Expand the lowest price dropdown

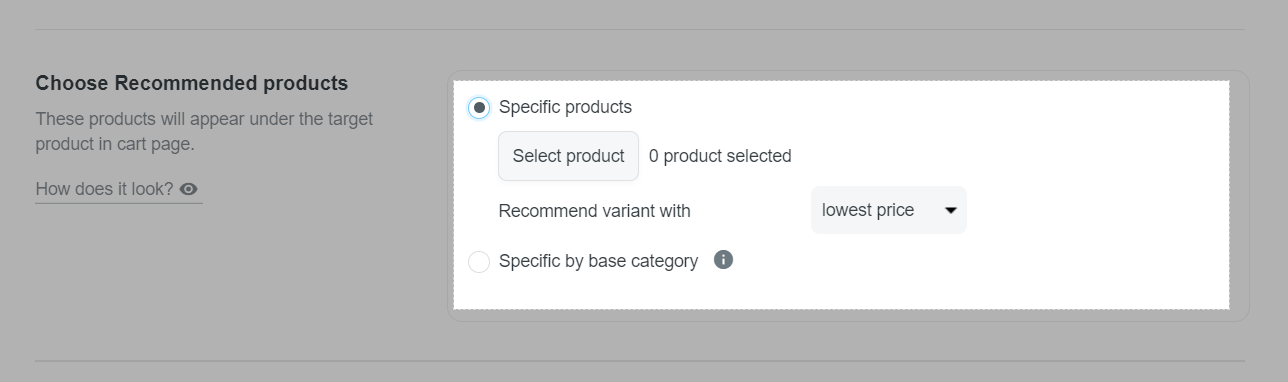tap(889, 210)
